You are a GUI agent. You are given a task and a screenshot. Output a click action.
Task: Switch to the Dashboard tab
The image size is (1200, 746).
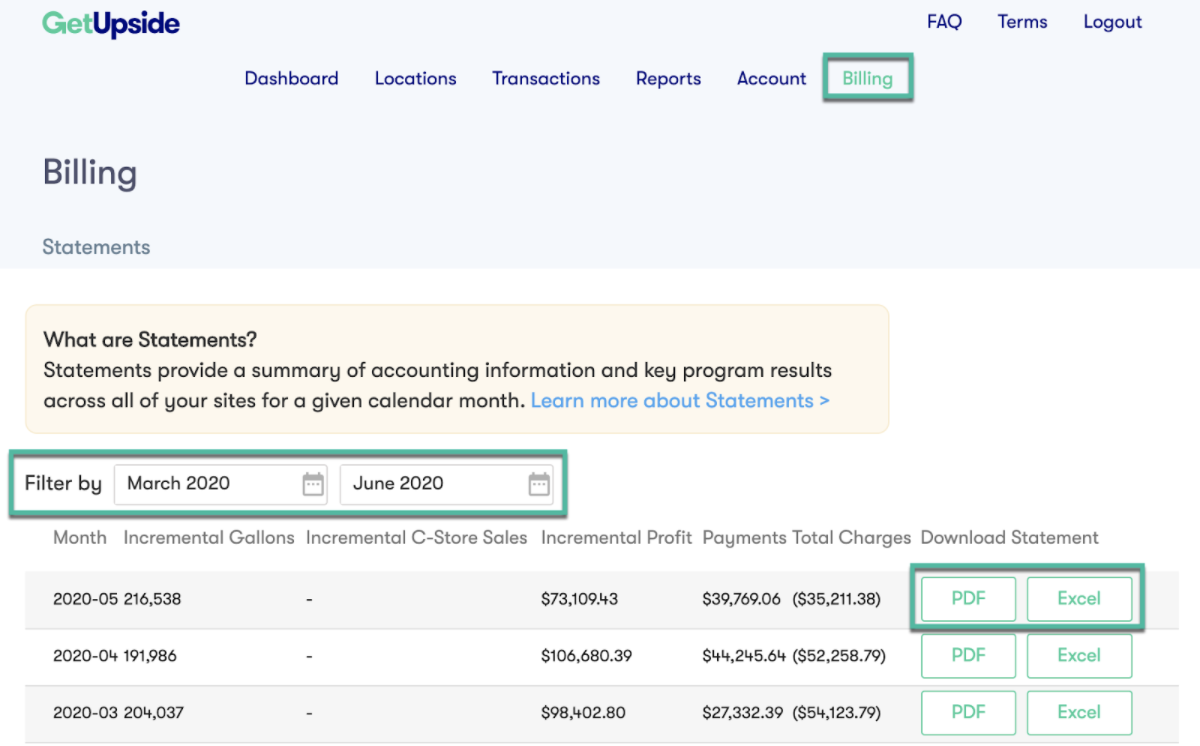[291, 78]
